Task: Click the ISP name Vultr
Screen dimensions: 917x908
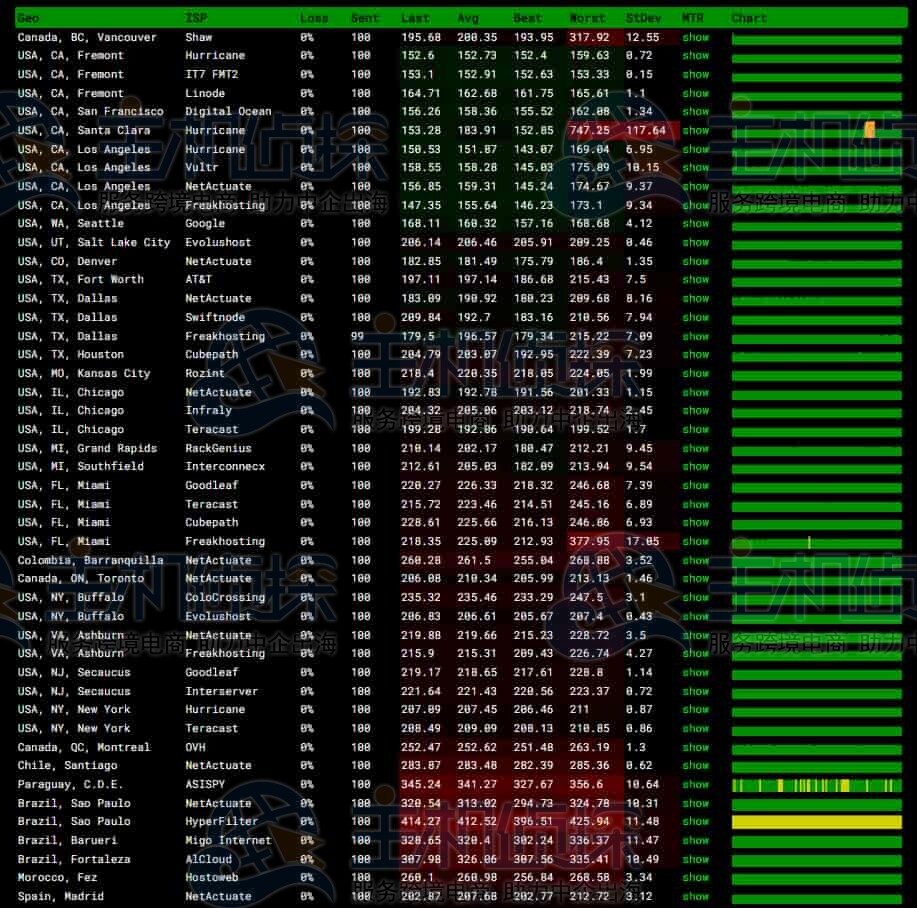Action: tap(202, 167)
